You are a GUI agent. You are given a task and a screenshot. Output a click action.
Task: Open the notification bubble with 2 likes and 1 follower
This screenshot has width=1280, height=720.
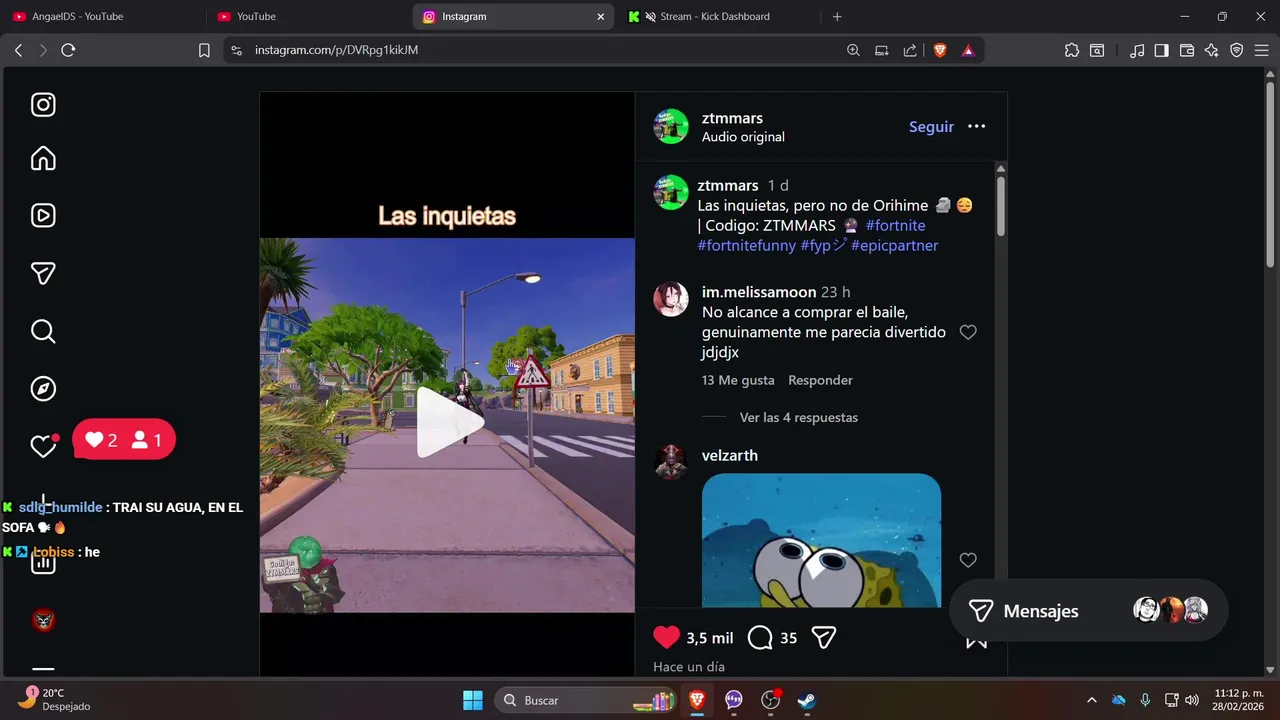(x=124, y=439)
